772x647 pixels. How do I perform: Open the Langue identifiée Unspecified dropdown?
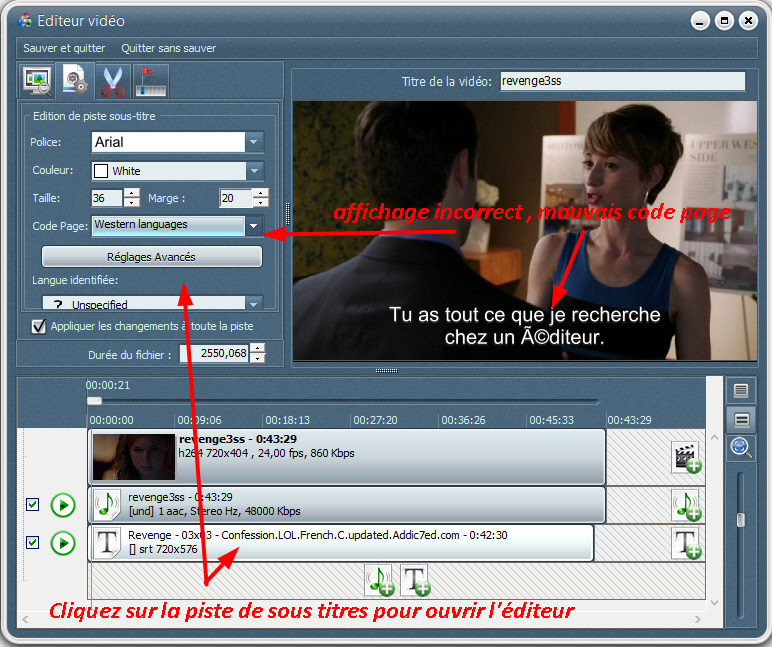[153, 303]
